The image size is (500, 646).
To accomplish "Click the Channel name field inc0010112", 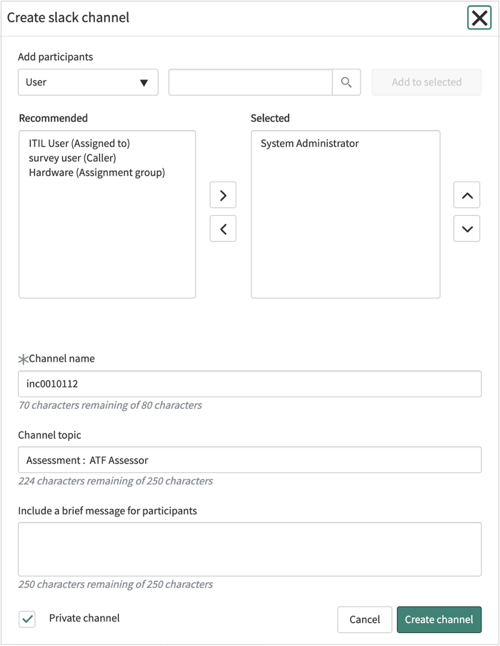I will tap(250, 384).
